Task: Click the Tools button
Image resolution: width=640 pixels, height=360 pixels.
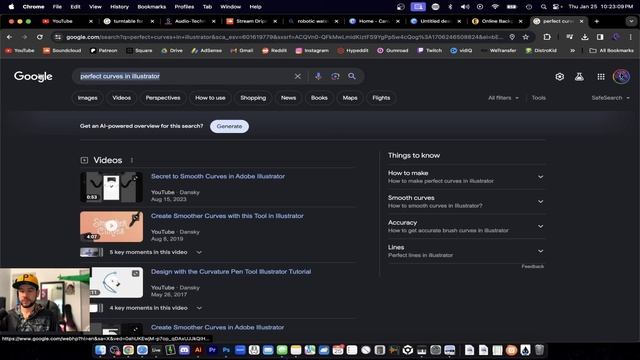Action: 538,98
